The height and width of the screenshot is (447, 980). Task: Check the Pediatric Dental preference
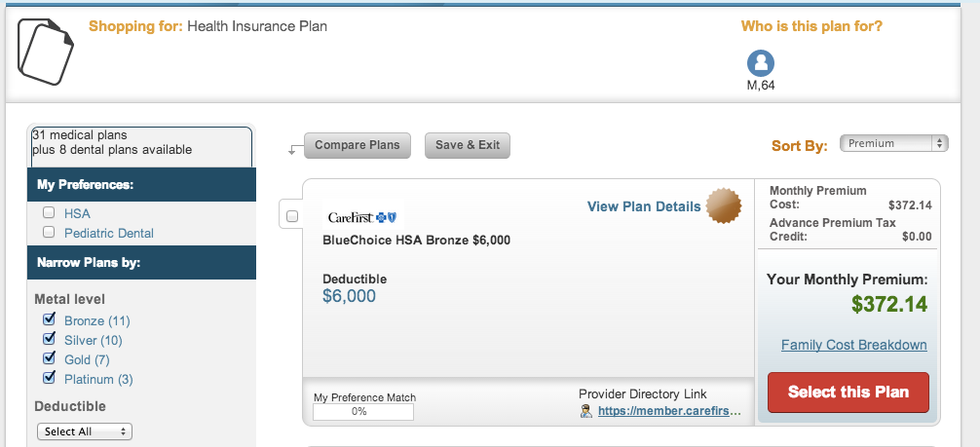(49, 233)
